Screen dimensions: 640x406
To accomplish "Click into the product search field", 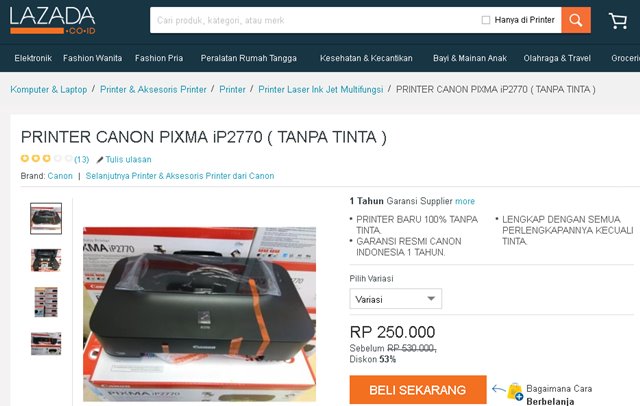I will click(x=314, y=20).
